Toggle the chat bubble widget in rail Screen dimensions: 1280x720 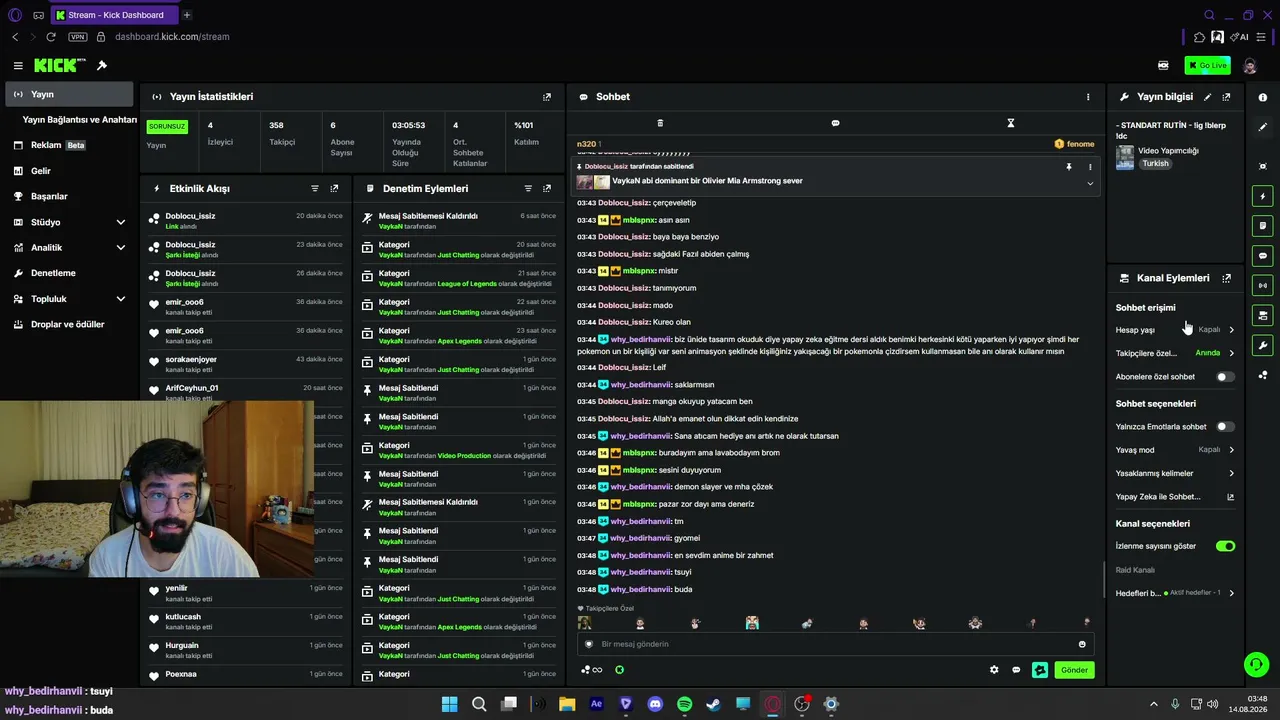1263,256
